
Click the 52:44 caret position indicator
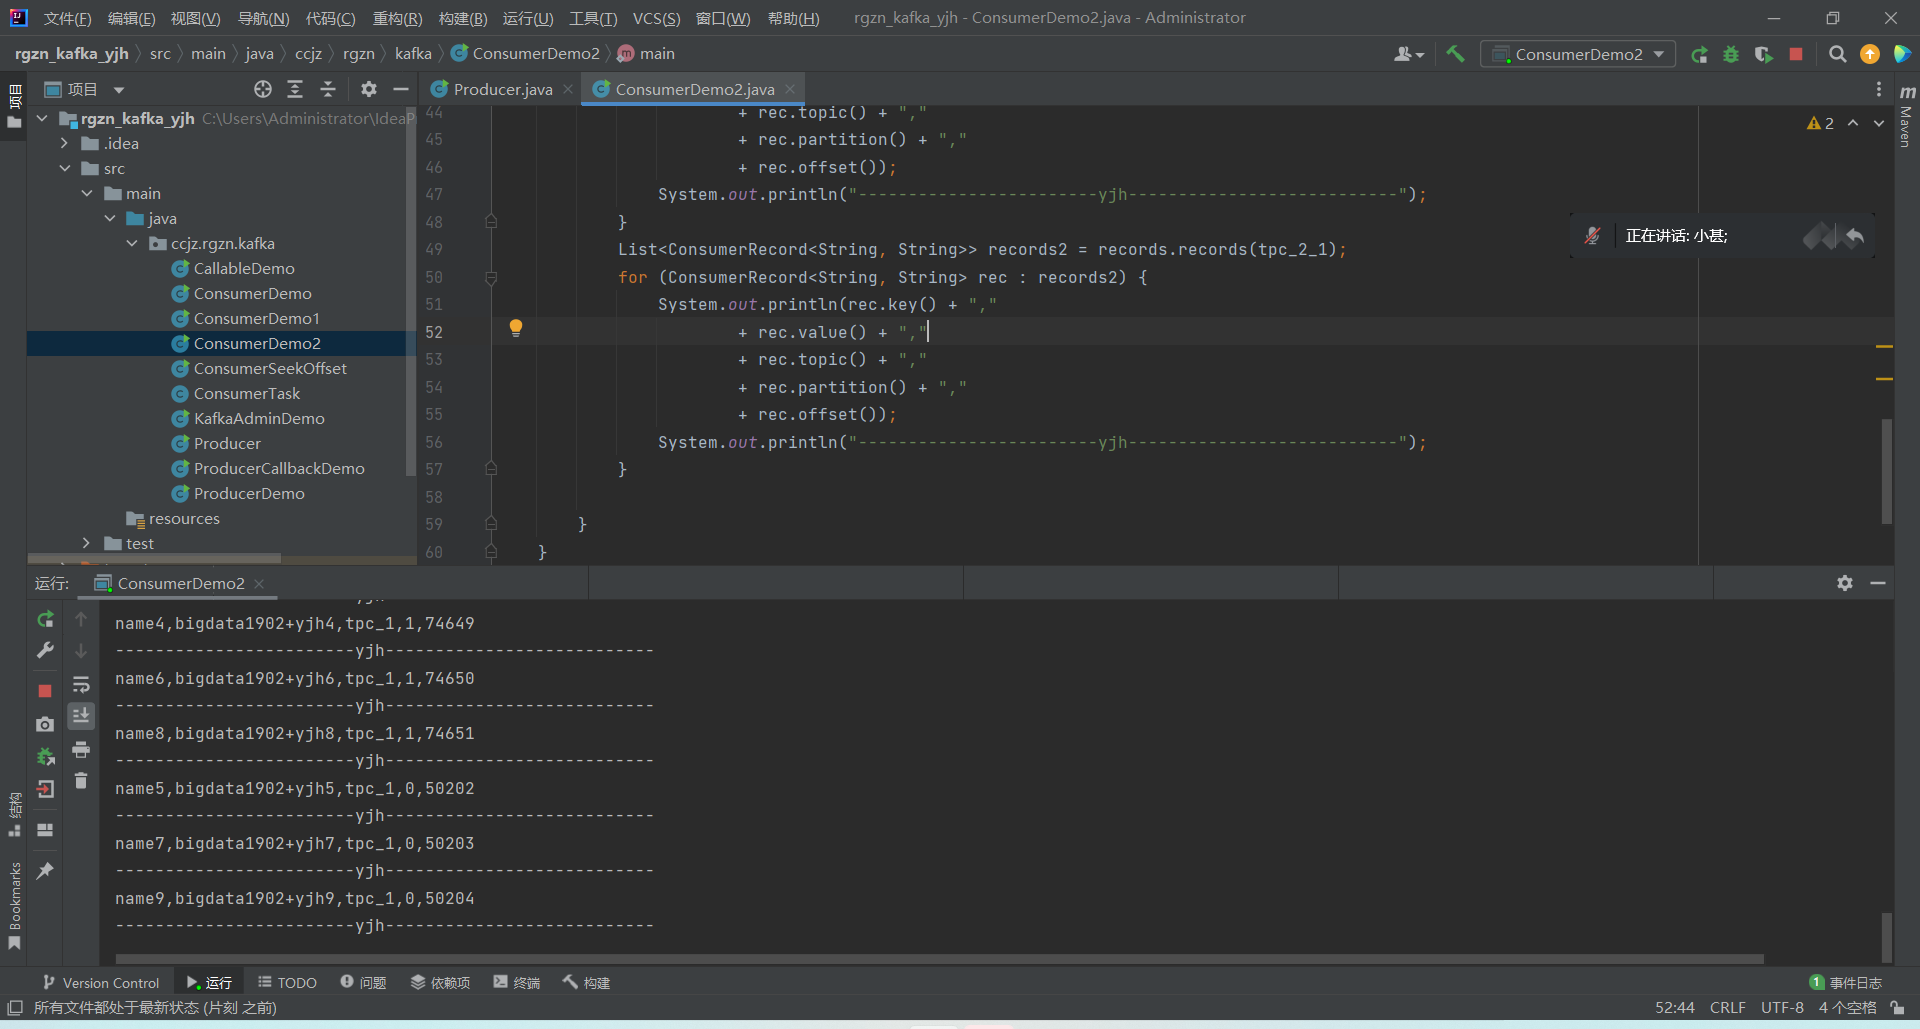[x=1674, y=1007]
